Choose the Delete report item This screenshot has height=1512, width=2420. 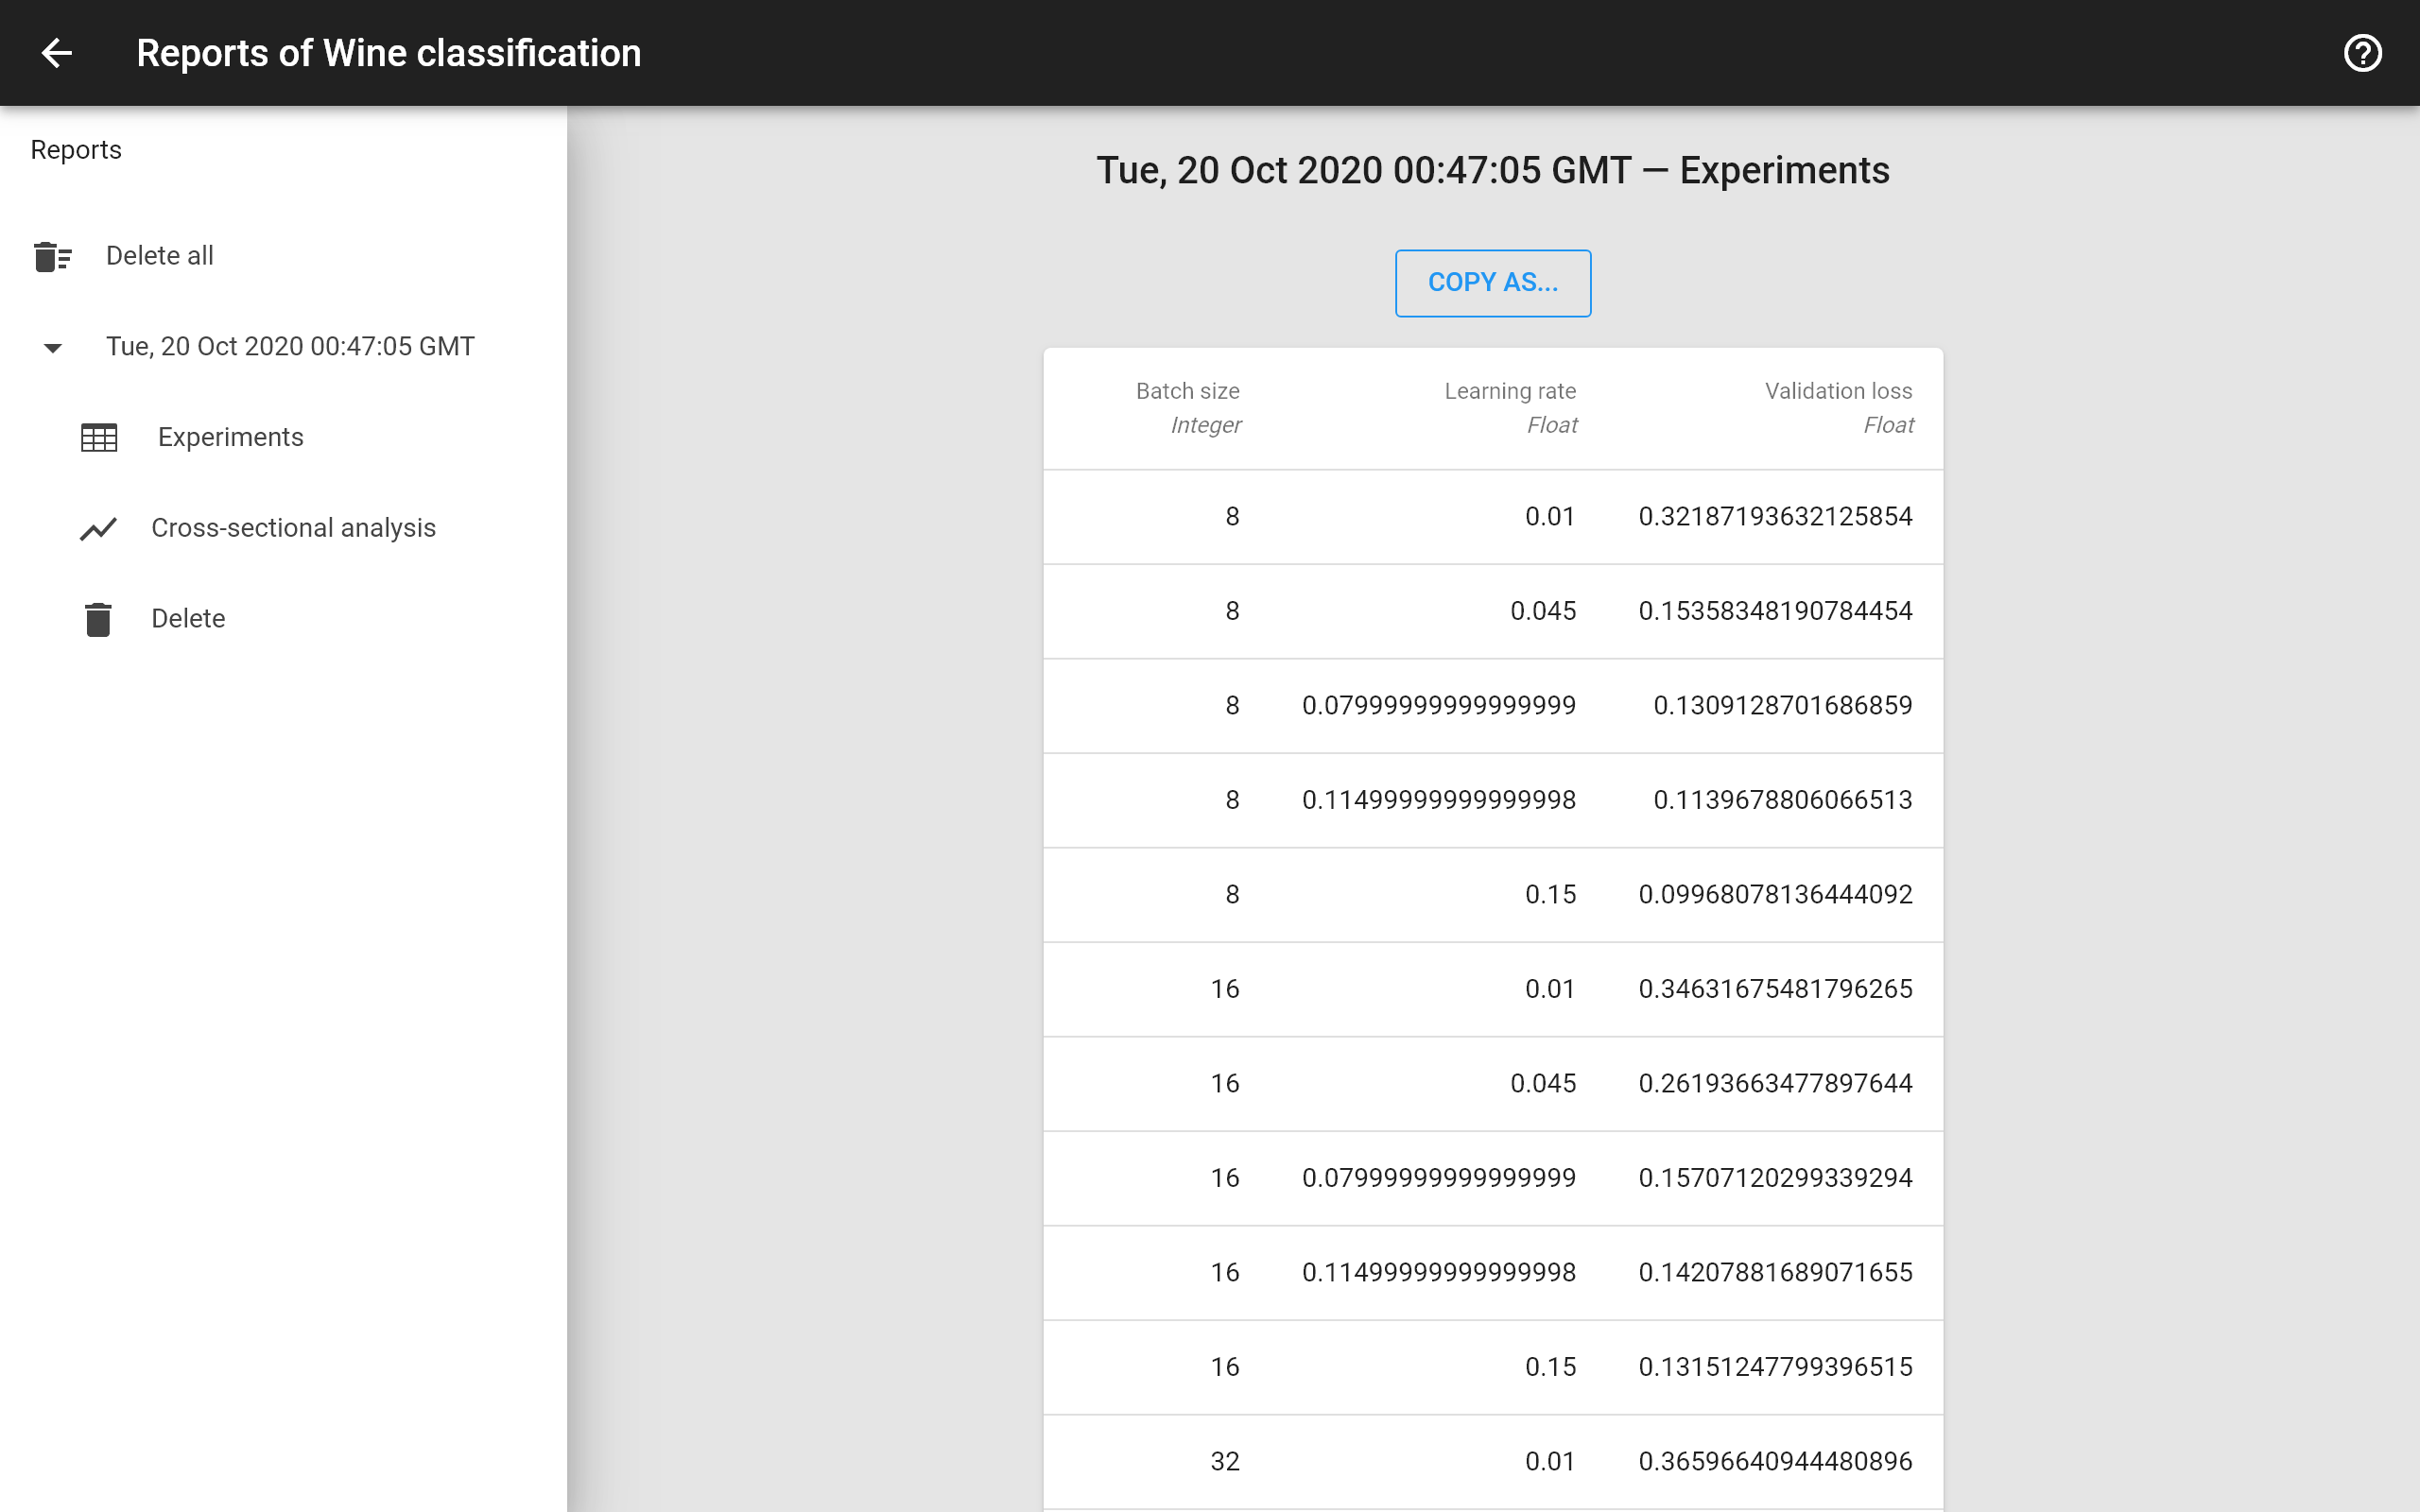283,619
